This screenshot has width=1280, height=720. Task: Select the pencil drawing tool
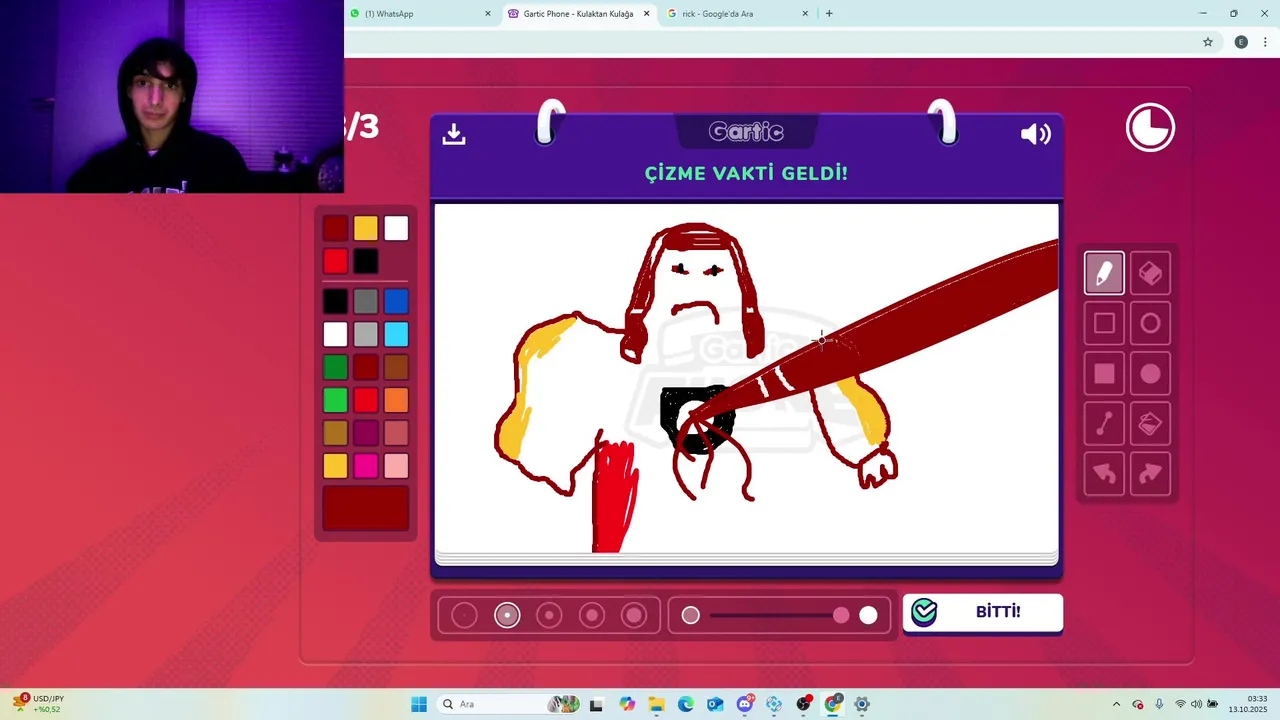click(1104, 273)
